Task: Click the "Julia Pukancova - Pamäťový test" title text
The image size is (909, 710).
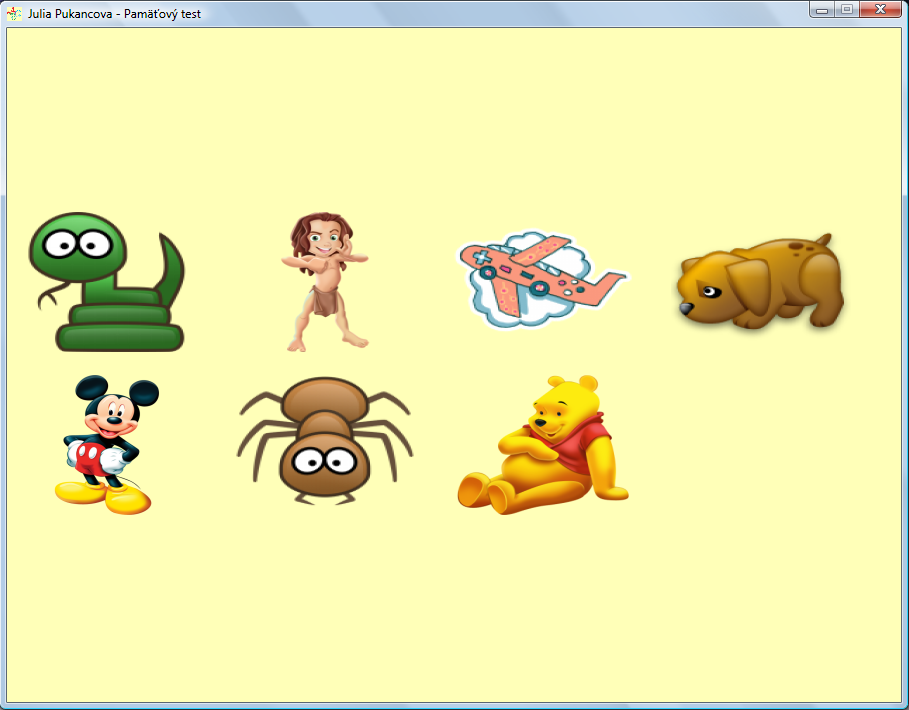Action: click(x=115, y=14)
